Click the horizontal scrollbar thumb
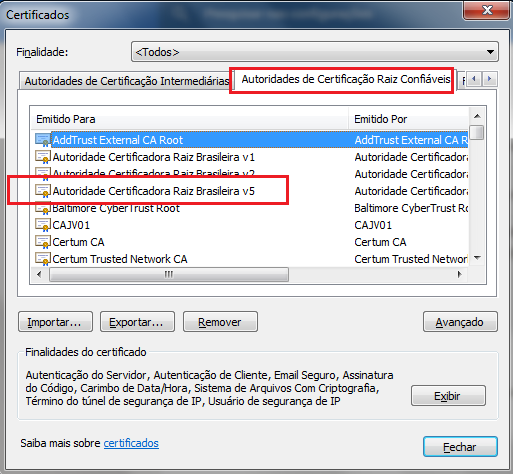The image size is (513, 474). pyautogui.click(x=169, y=274)
